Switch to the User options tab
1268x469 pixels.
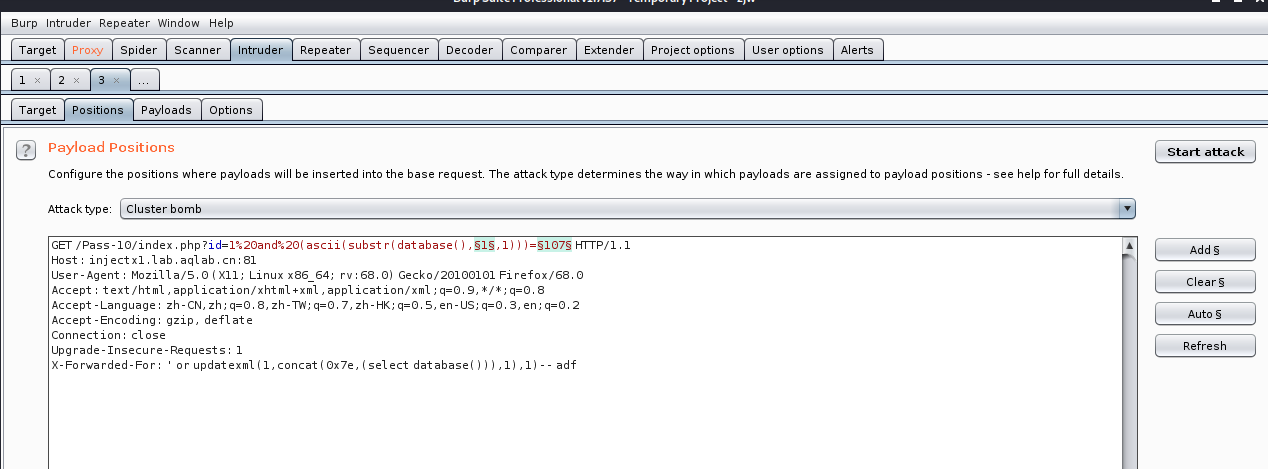tap(787, 50)
